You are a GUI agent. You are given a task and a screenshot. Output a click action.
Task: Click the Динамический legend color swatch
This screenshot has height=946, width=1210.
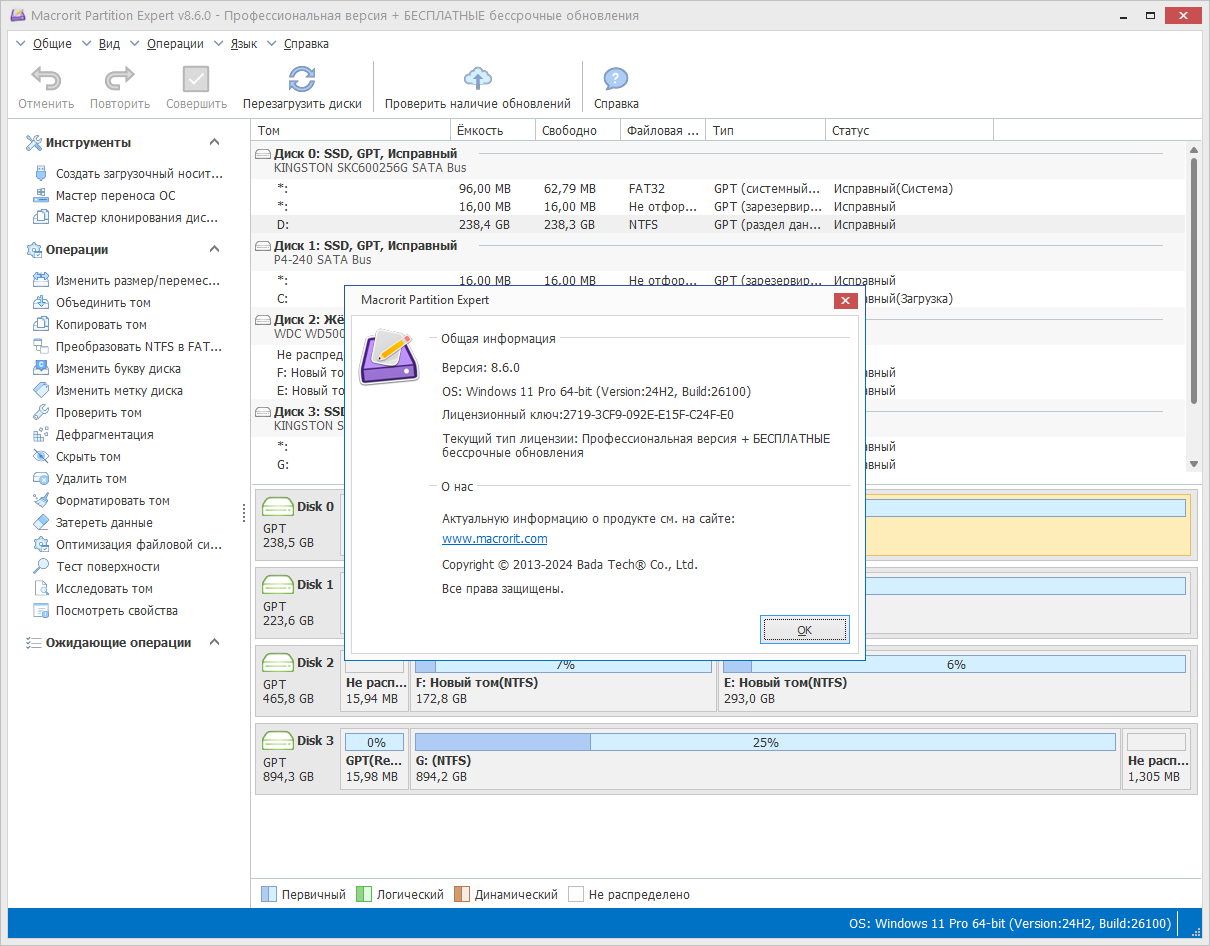[461, 894]
